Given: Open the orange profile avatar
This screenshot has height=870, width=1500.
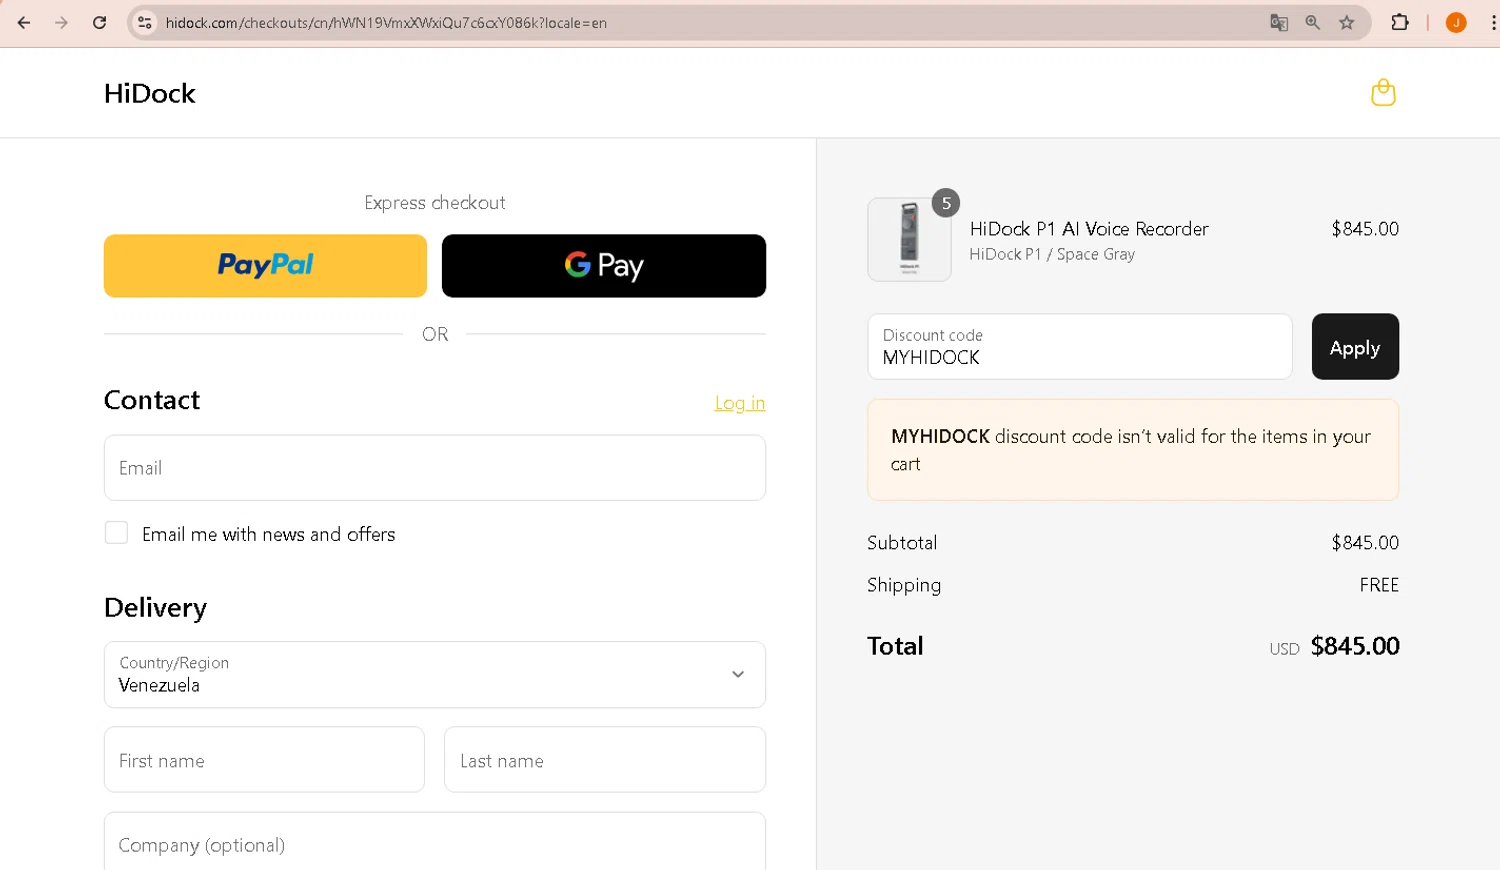Looking at the screenshot, I should point(1456,22).
